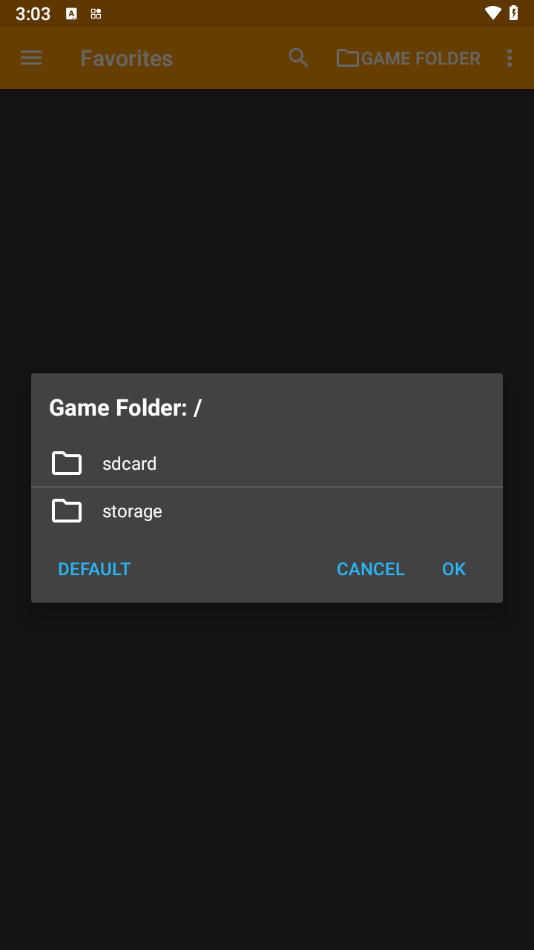The width and height of the screenshot is (534, 950).
Task: Open the storage directory
Action: 267,511
